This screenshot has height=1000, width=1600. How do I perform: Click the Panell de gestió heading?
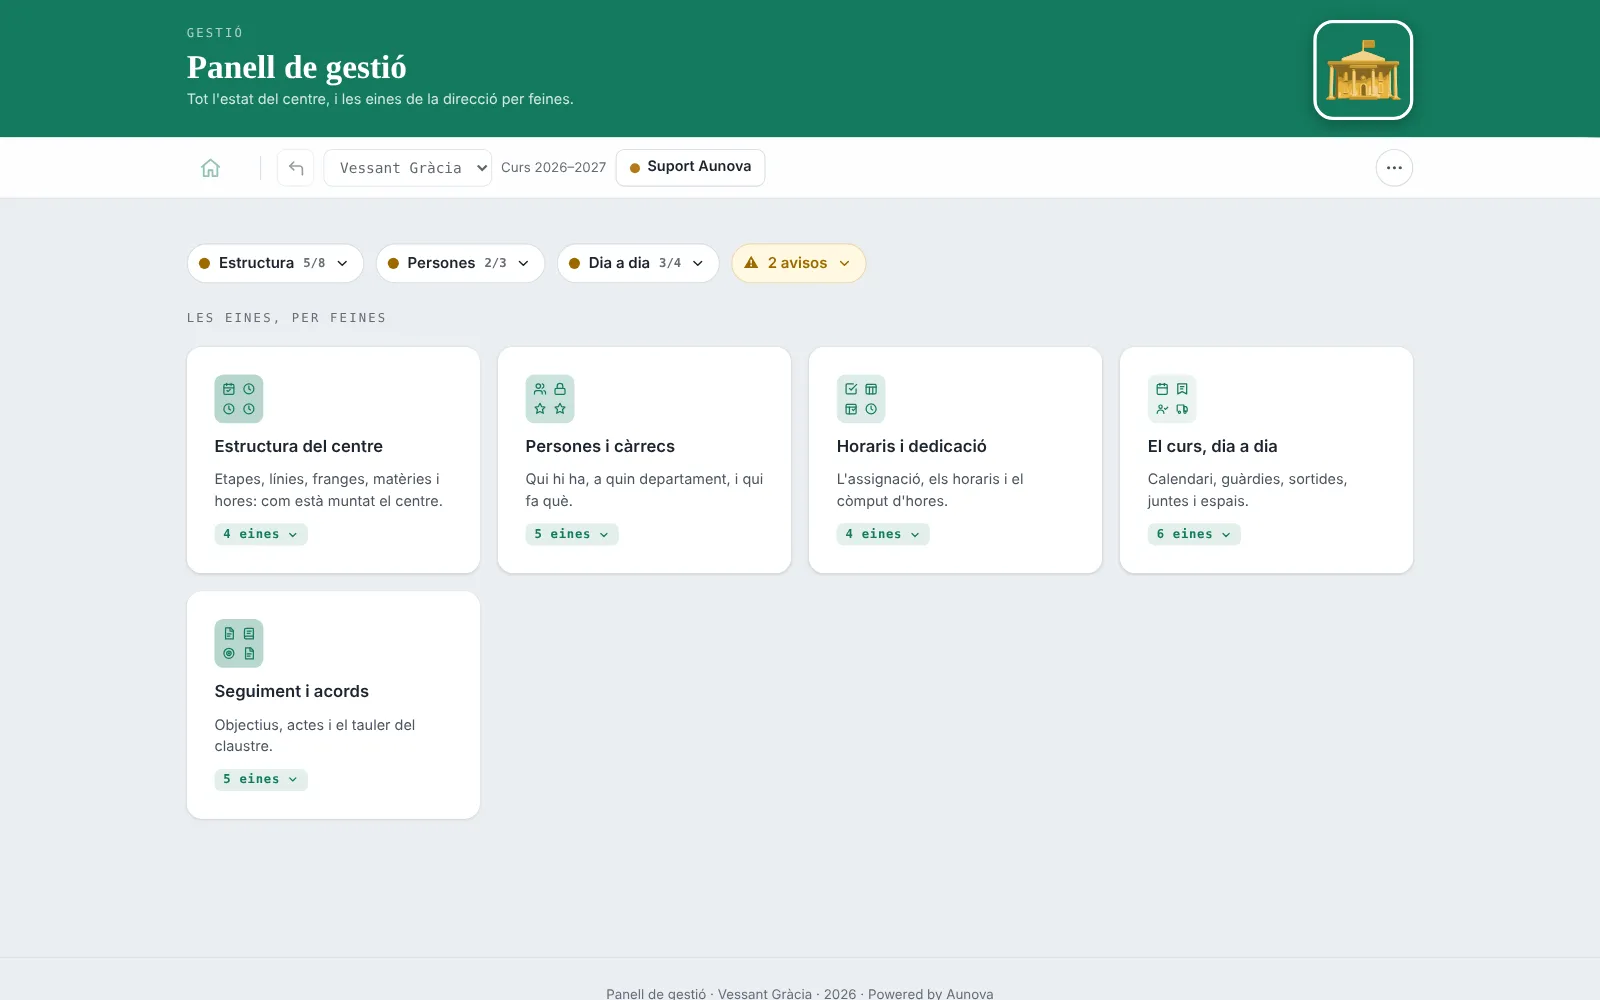pos(297,67)
